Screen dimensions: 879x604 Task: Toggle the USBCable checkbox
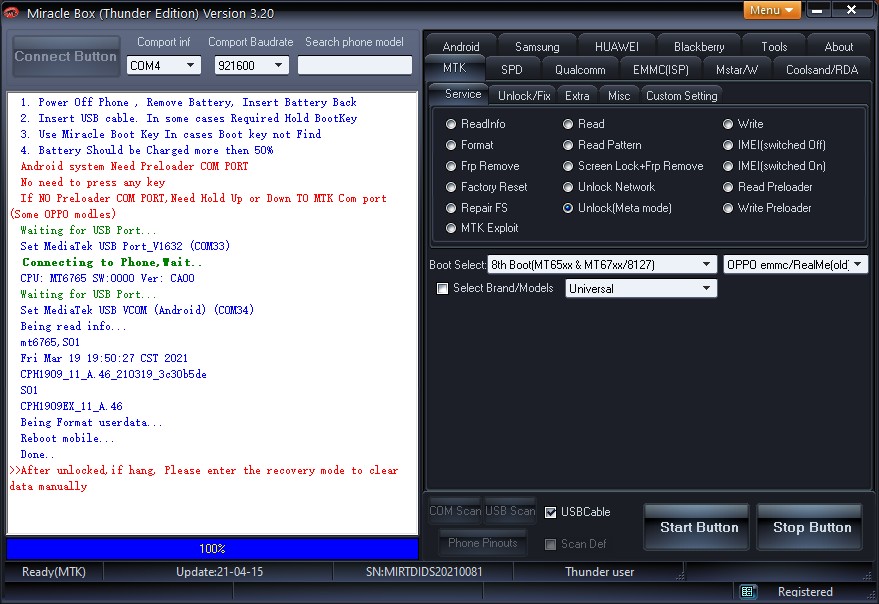click(550, 512)
